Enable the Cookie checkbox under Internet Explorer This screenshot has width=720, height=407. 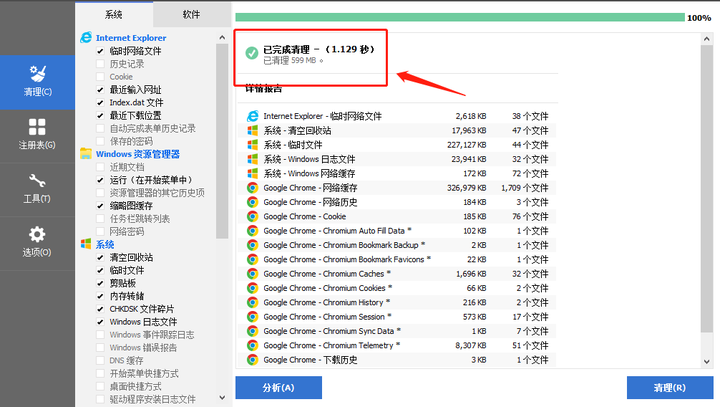coord(100,76)
